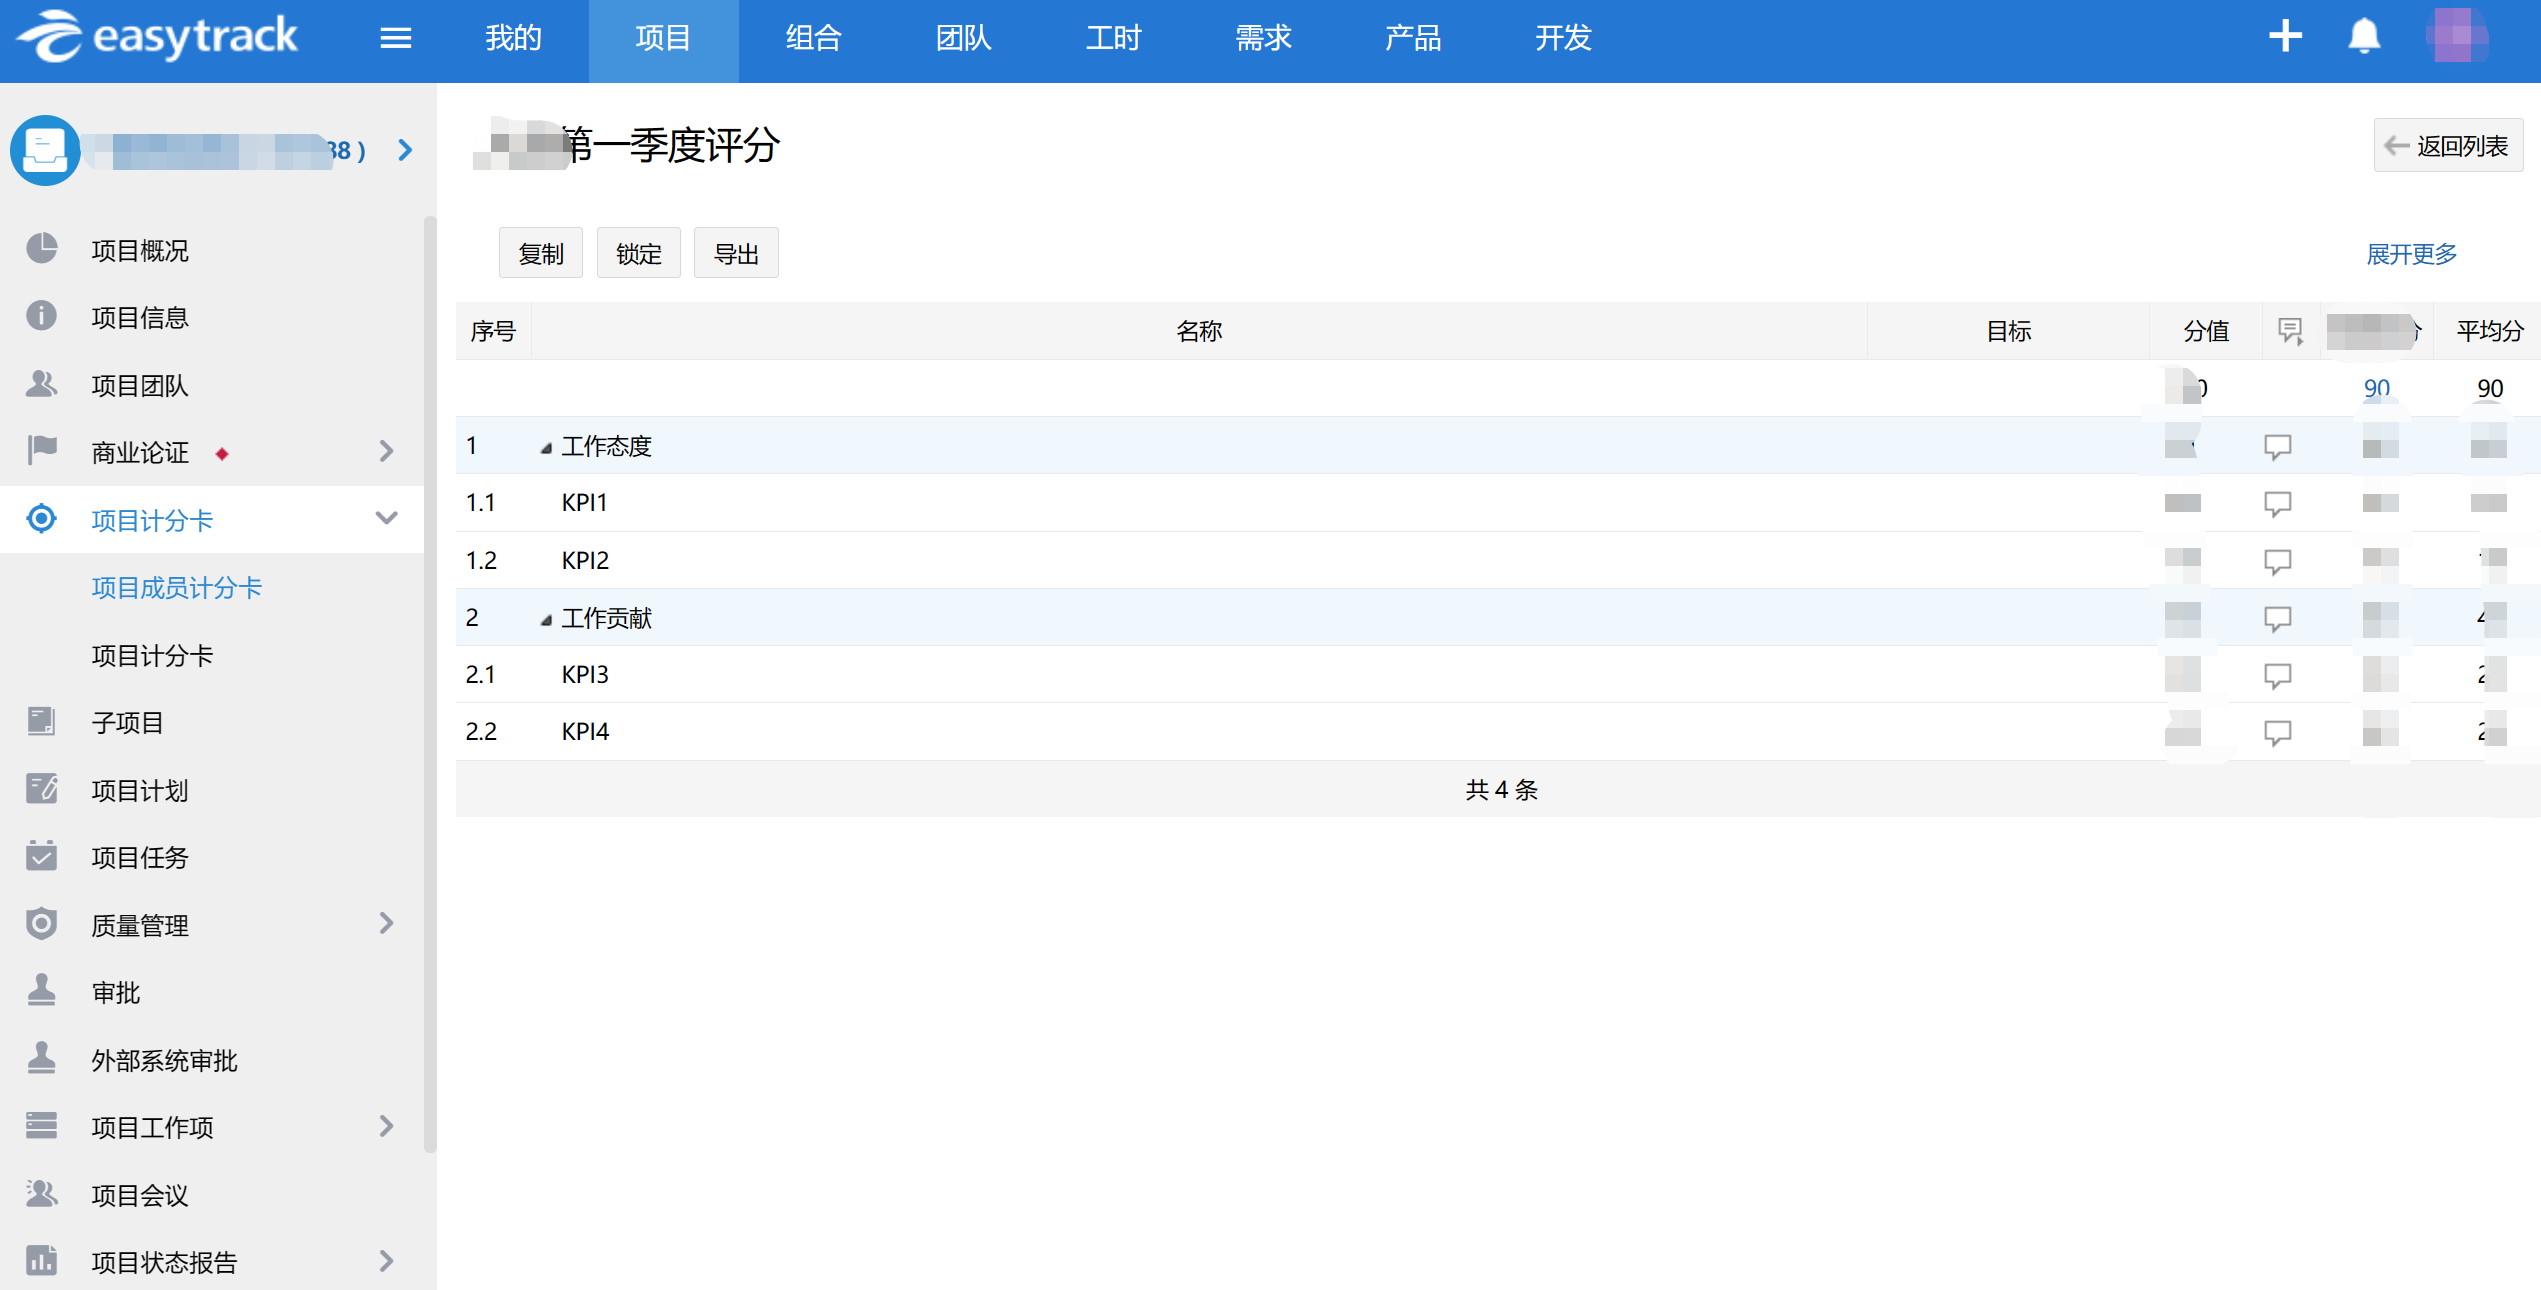The image size is (2541, 1290).
Task: Expand the 商业论证 sidebar submenu
Action: [386, 452]
